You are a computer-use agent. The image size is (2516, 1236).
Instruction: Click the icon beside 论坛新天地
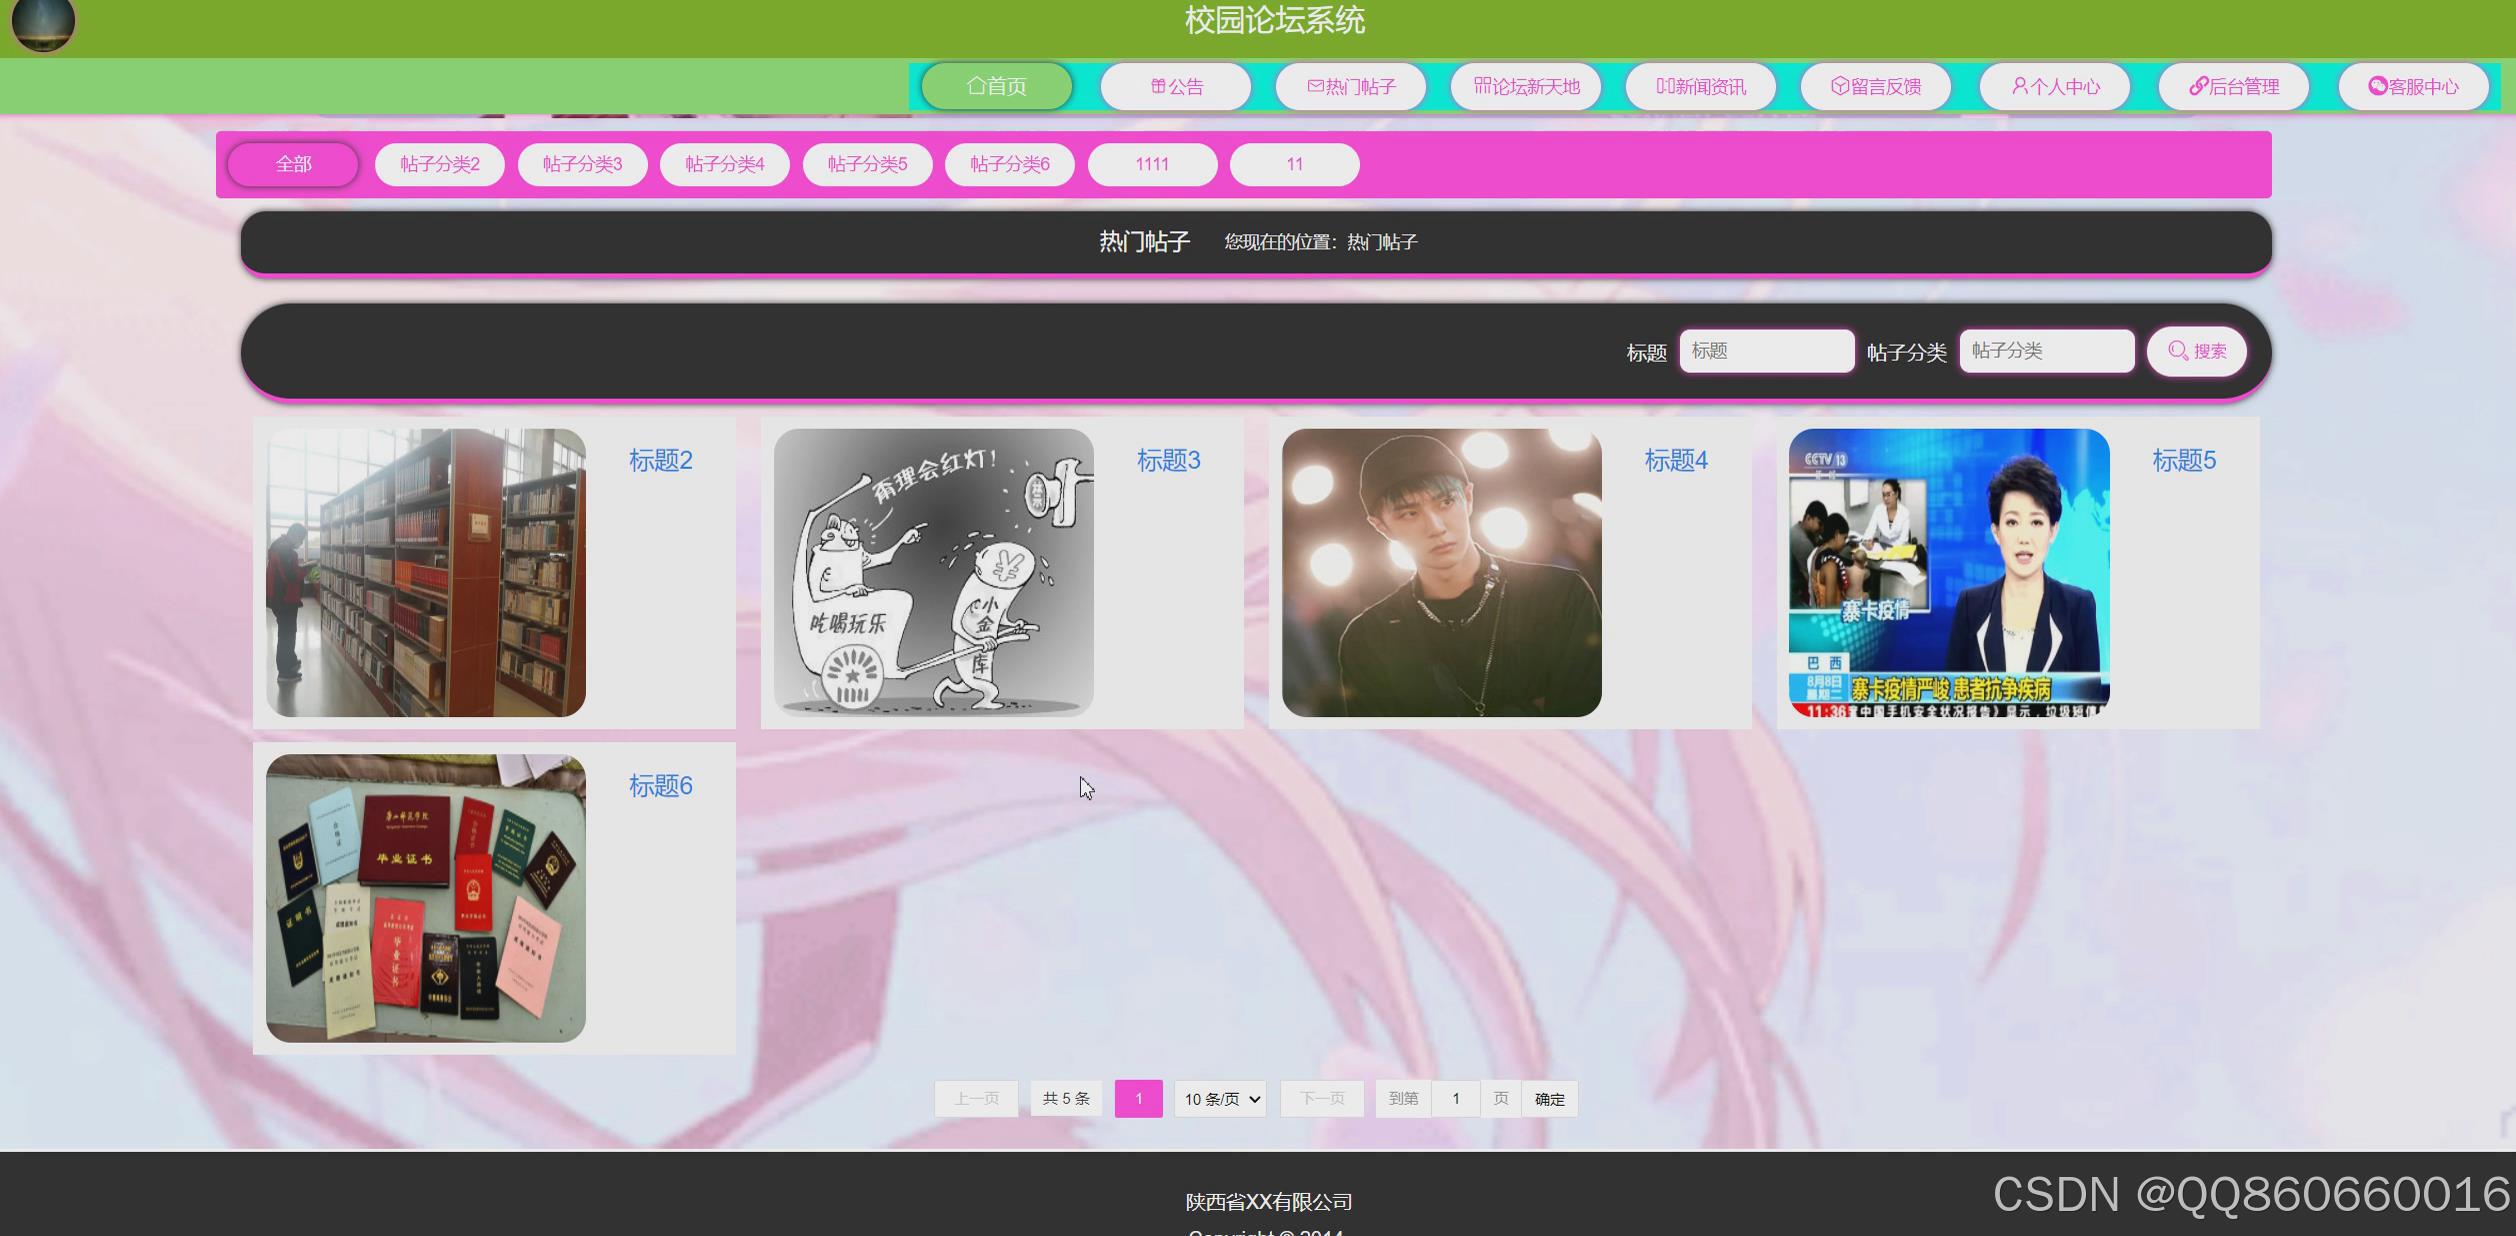1483,86
